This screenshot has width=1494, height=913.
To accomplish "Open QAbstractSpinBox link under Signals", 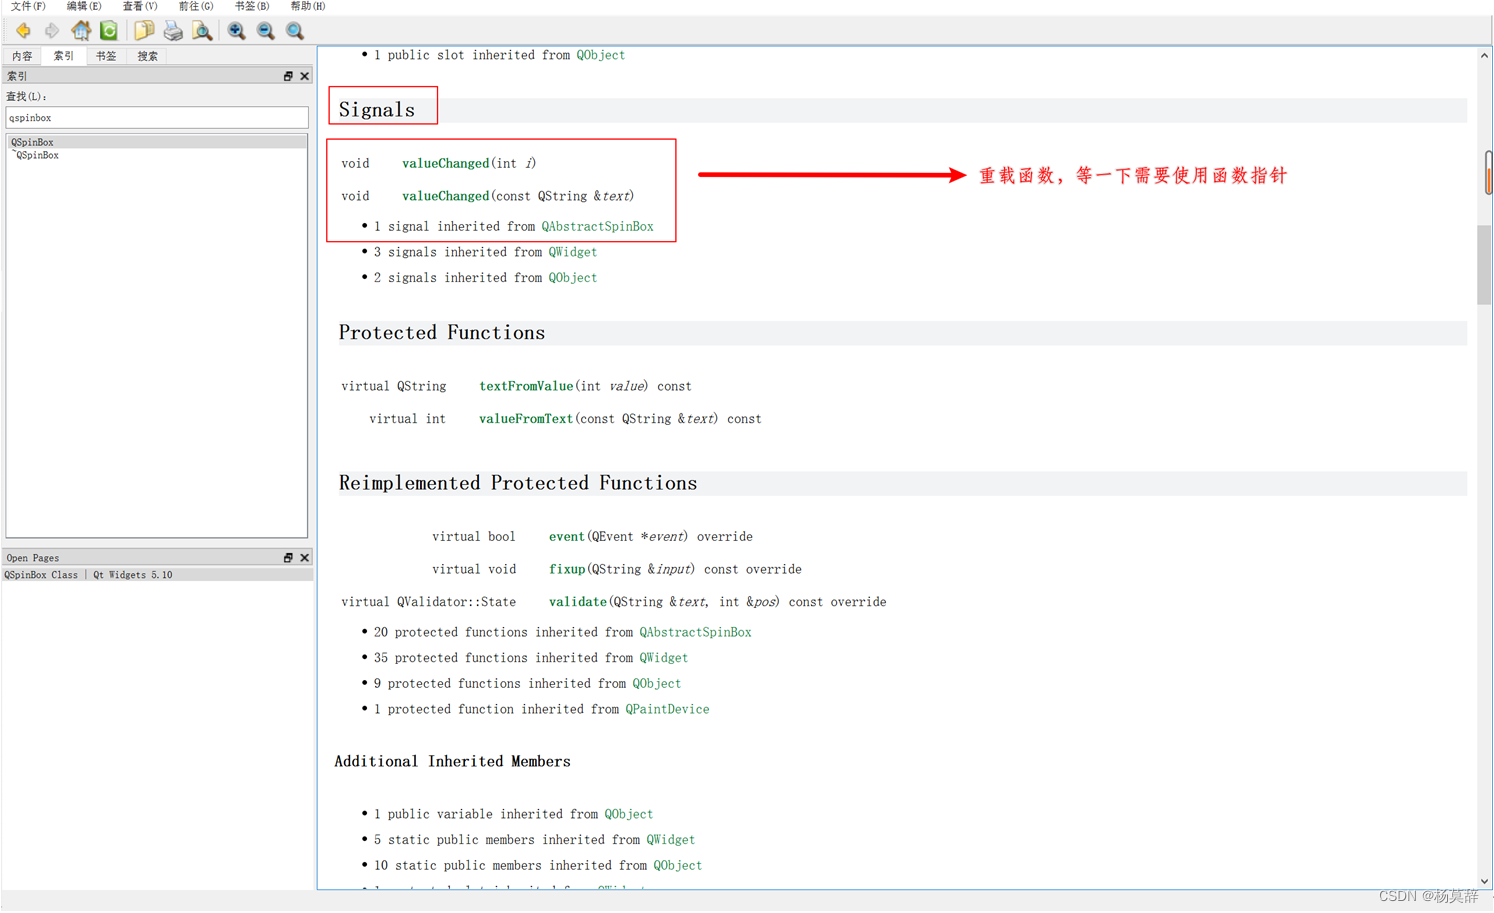I will coord(597,227).
